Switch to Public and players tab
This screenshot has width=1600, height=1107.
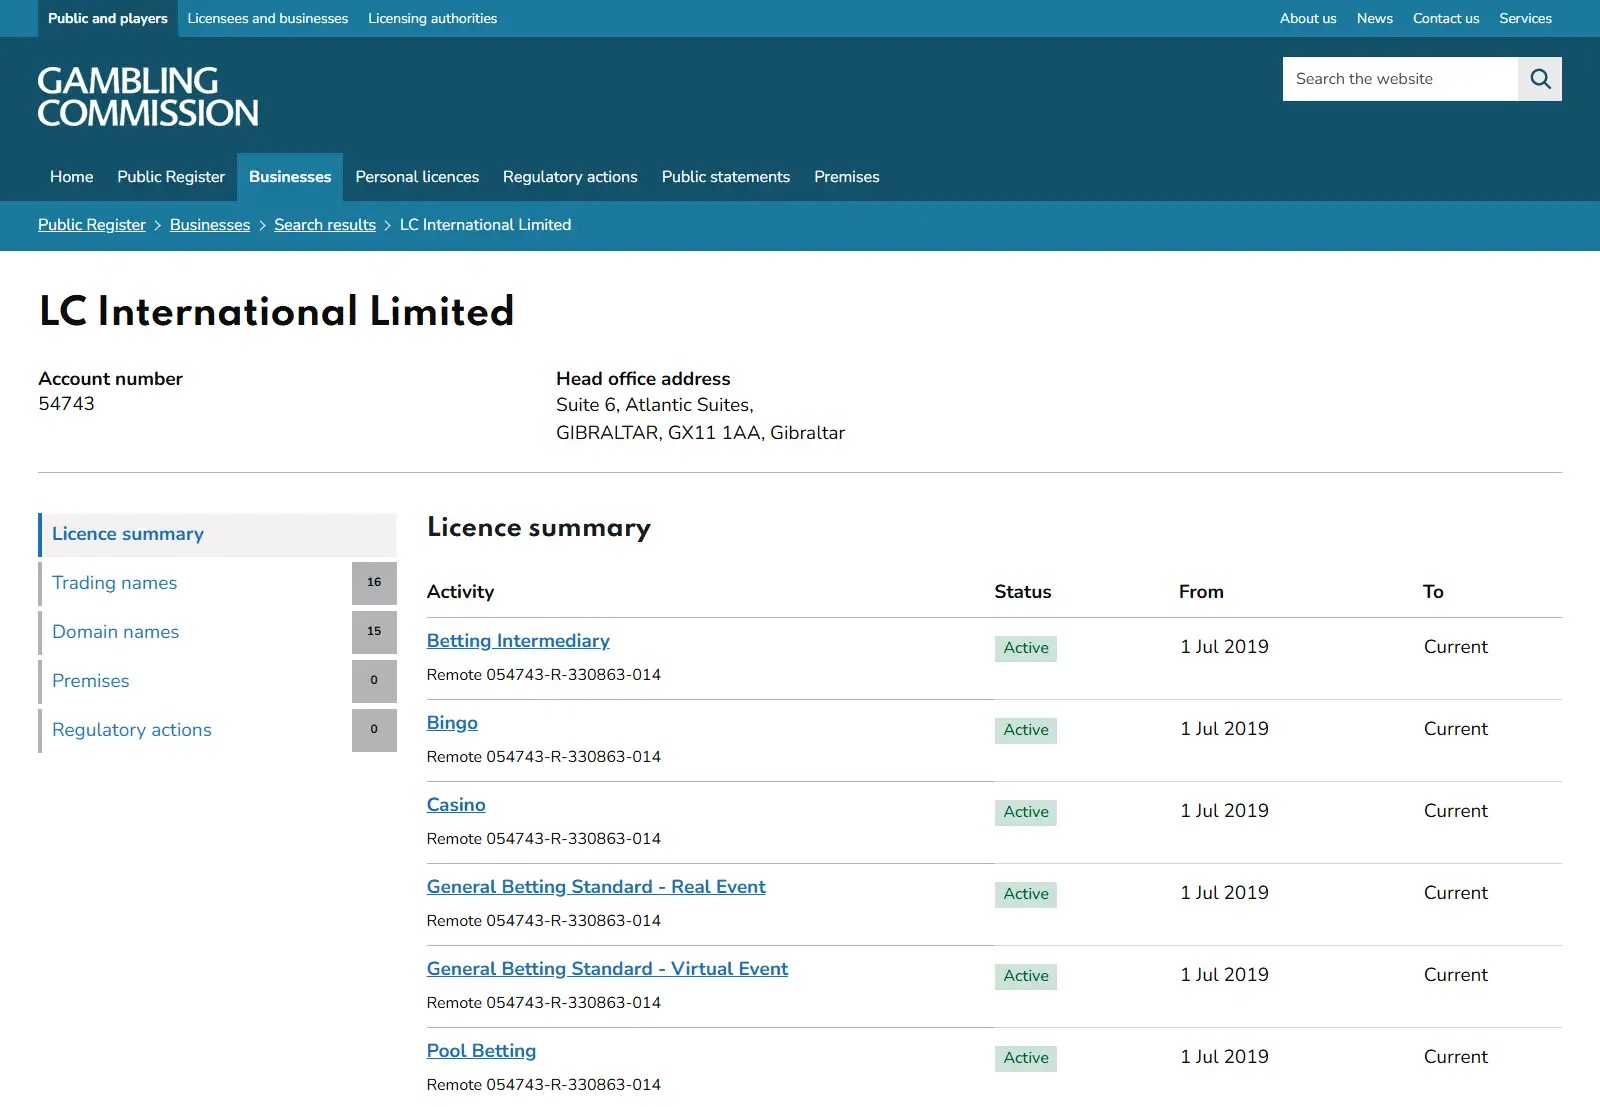coord(108,18)
